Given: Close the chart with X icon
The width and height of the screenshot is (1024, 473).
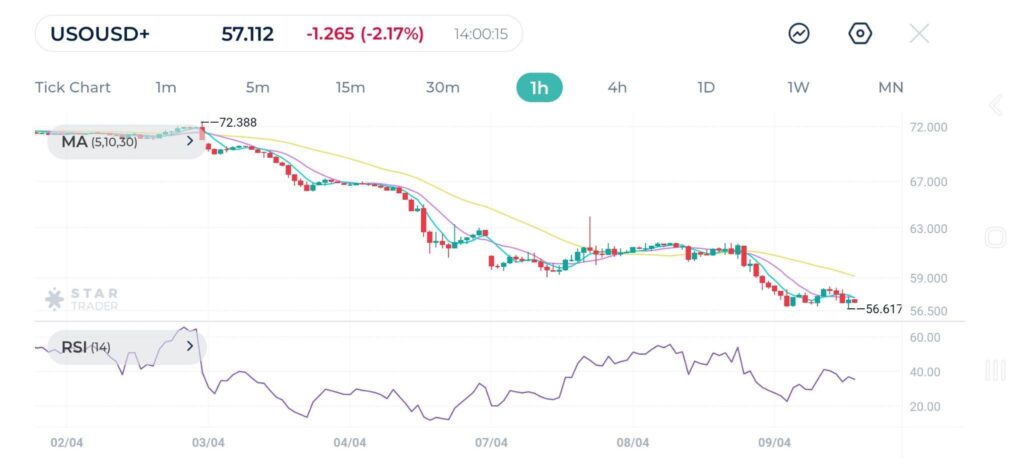Looking at the screenshot, I should [919, 34].
